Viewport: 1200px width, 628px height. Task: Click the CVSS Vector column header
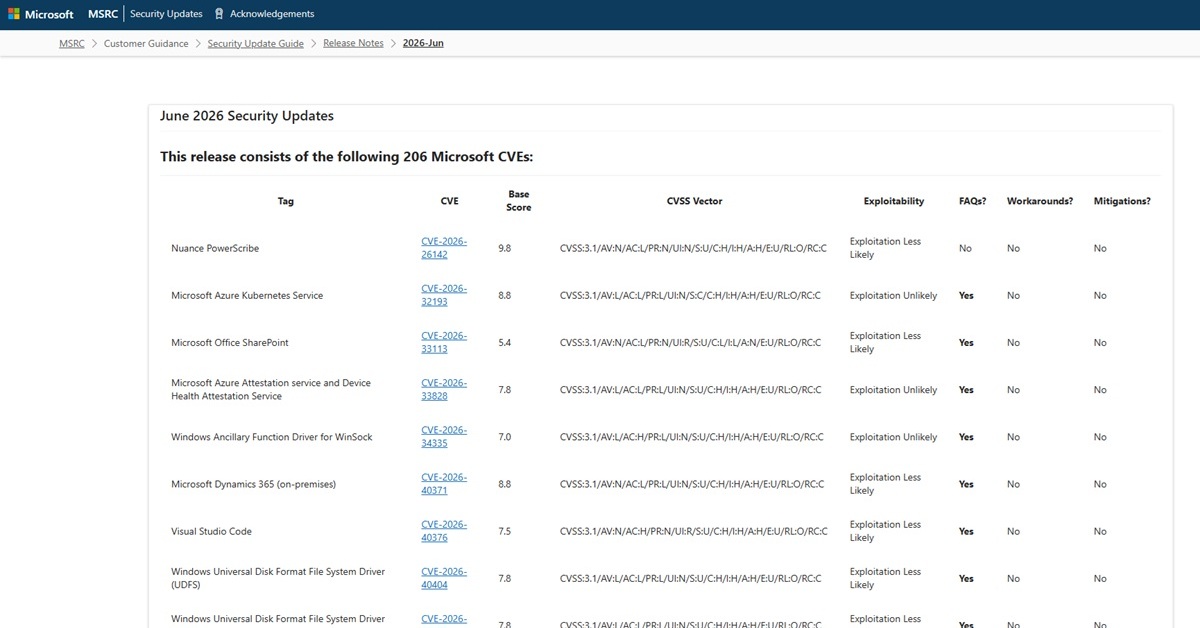point(694,201)
